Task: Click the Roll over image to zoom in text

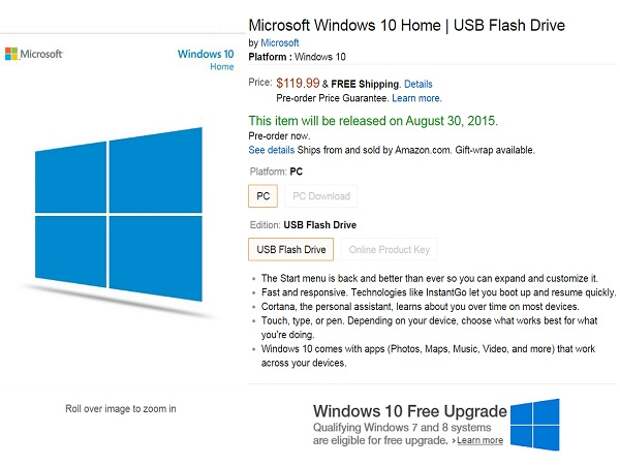Action: [121, 408]
